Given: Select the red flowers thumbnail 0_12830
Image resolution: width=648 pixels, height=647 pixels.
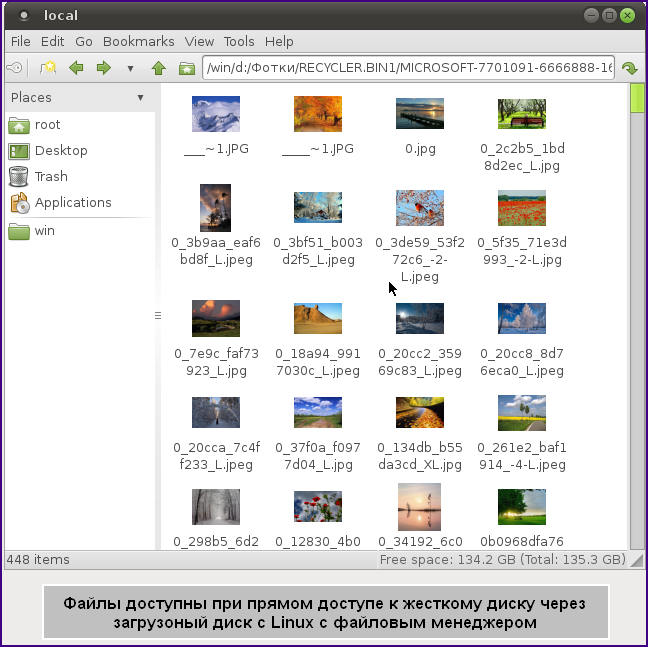Looking at the screenshot, I should [318, 507].
